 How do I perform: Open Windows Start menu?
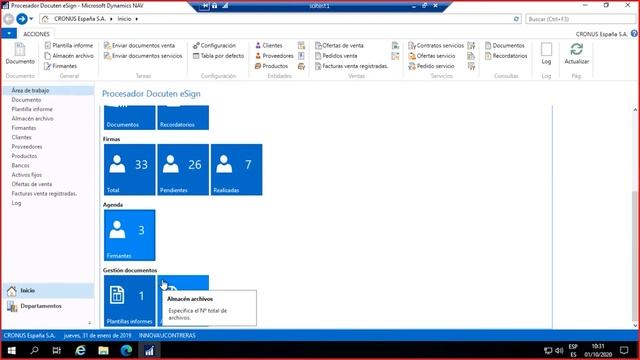11,351
